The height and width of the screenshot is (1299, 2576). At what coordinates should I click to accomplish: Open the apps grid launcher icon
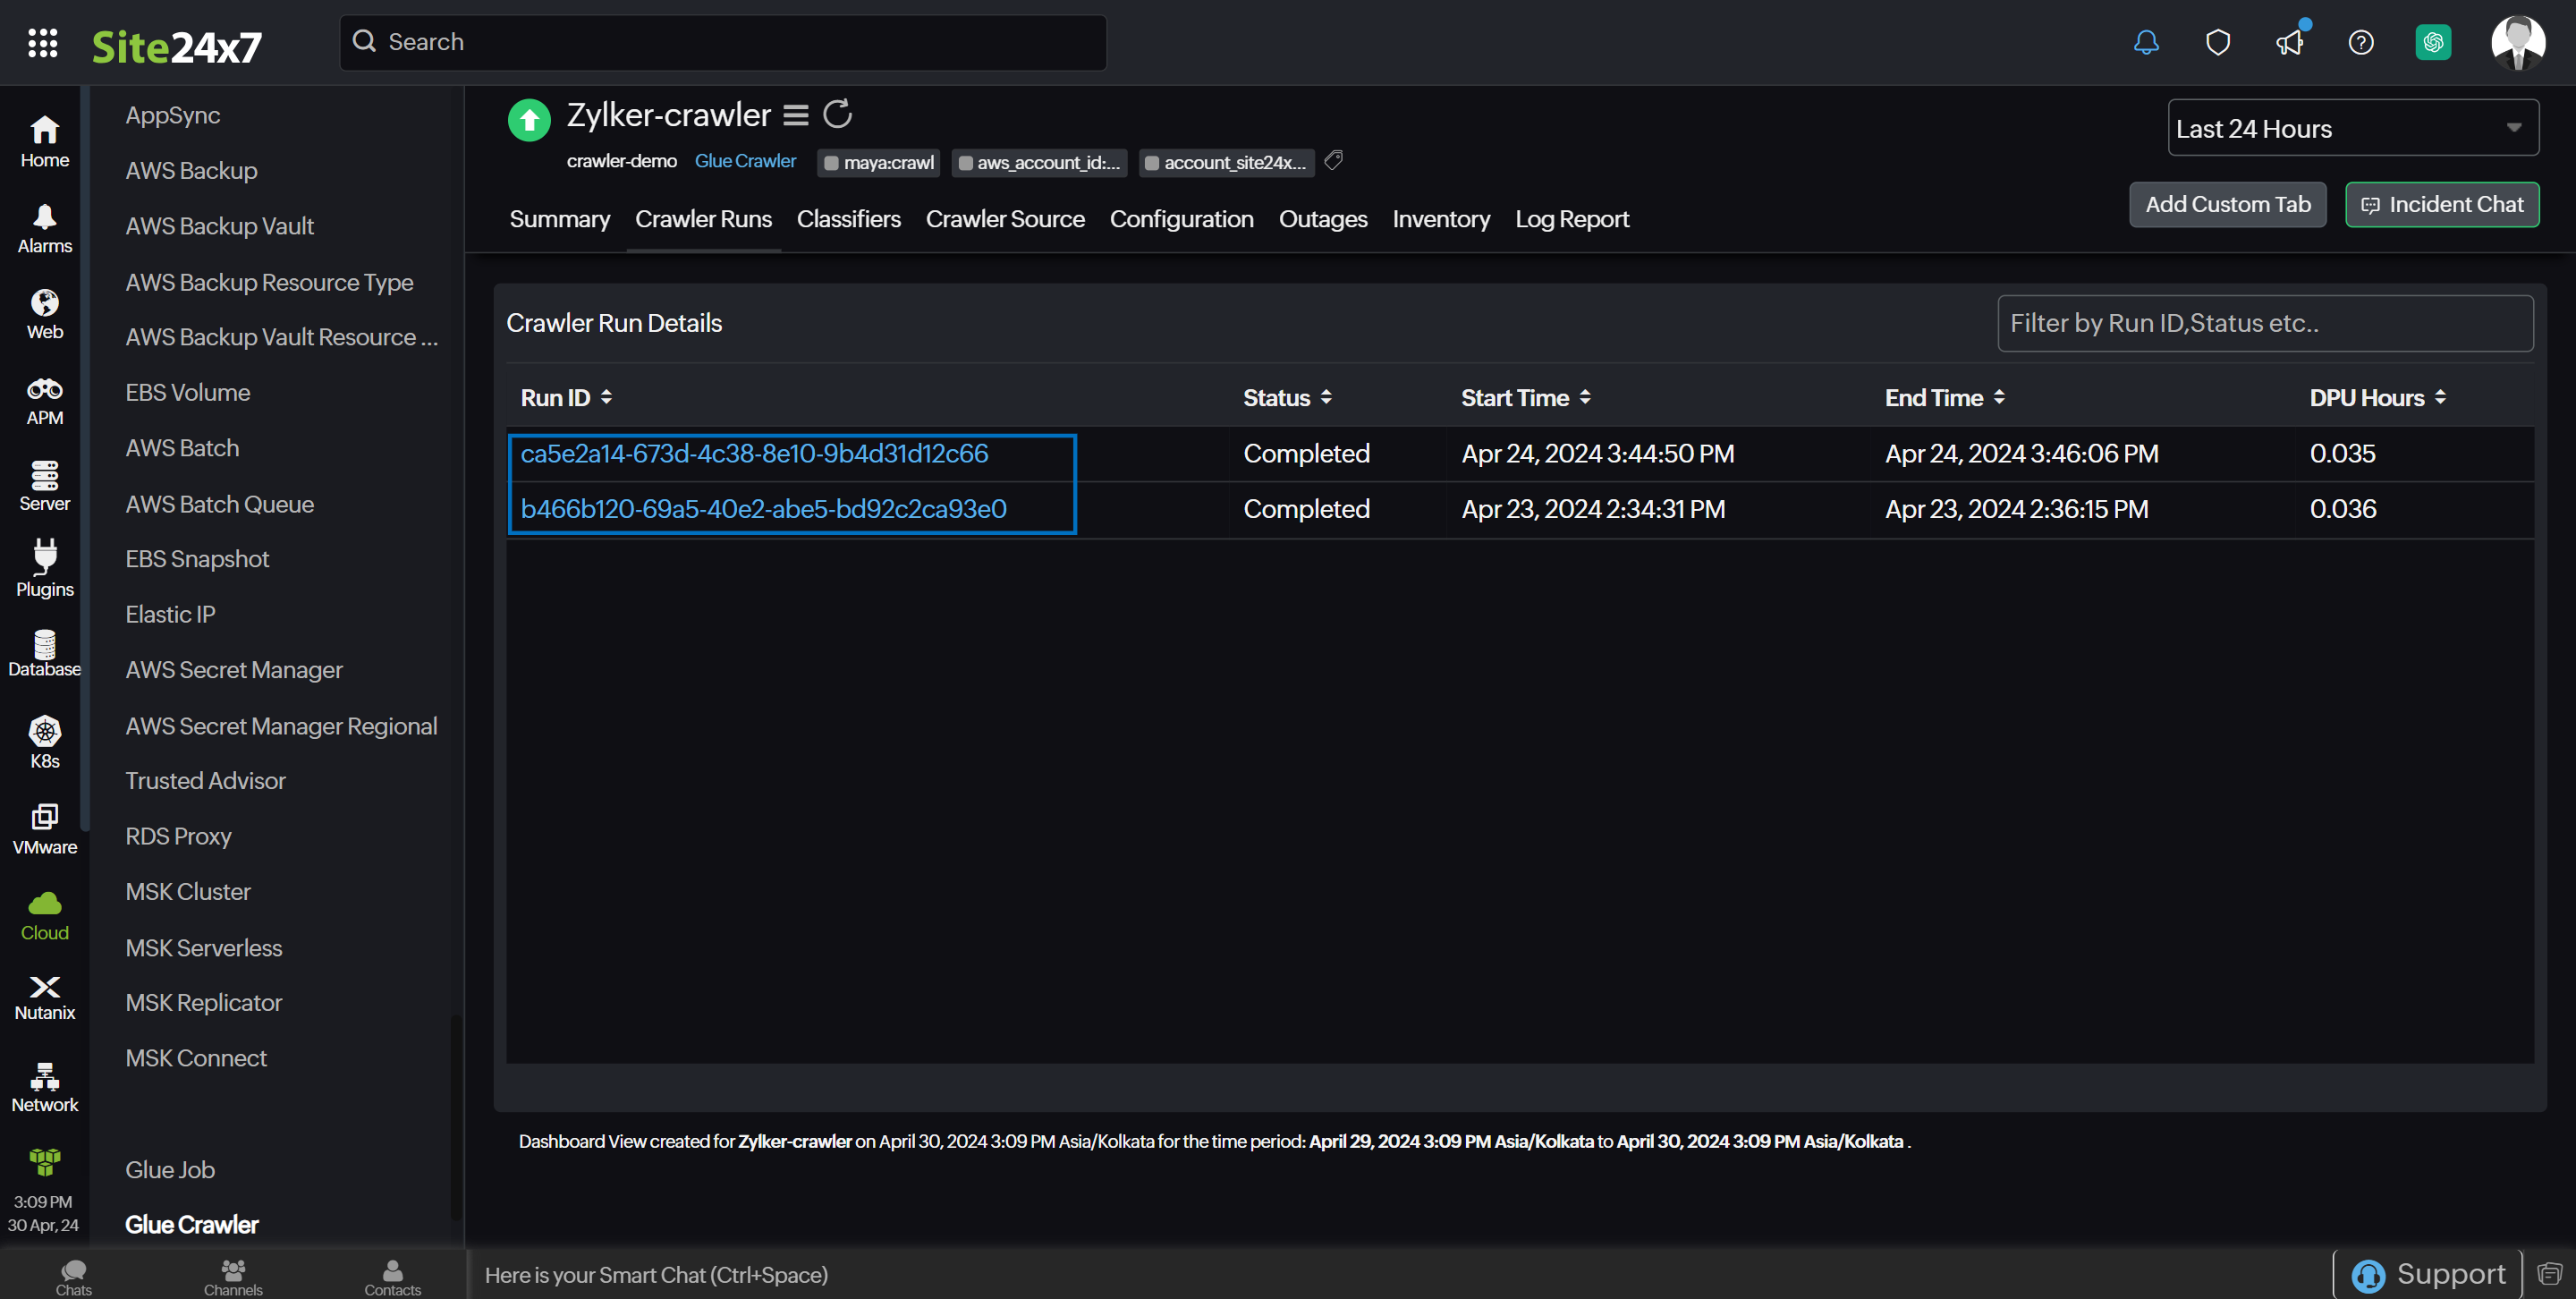42,42
